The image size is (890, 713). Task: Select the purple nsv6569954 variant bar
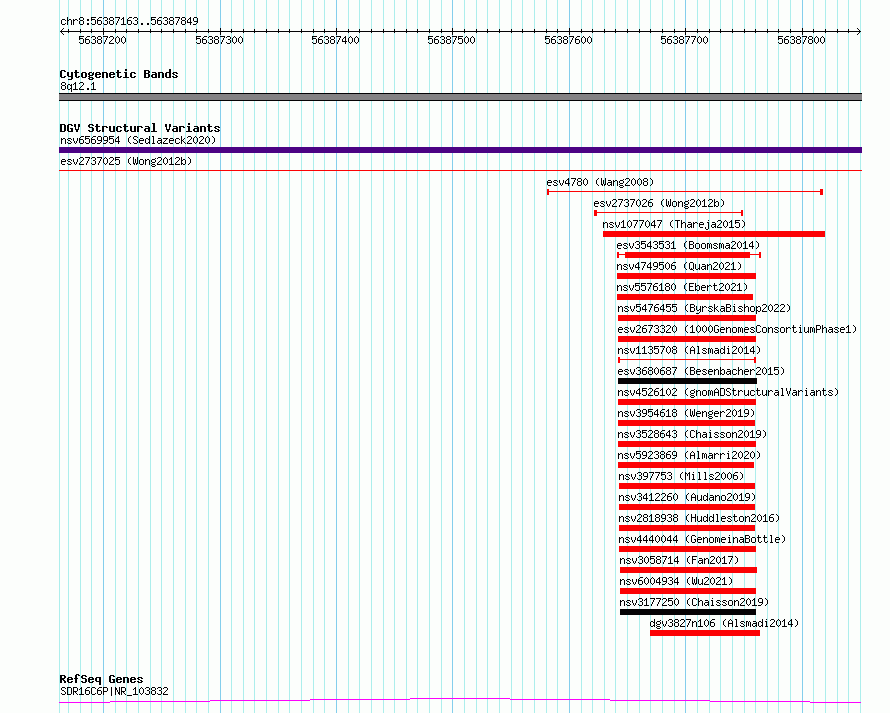pos(460,150)
